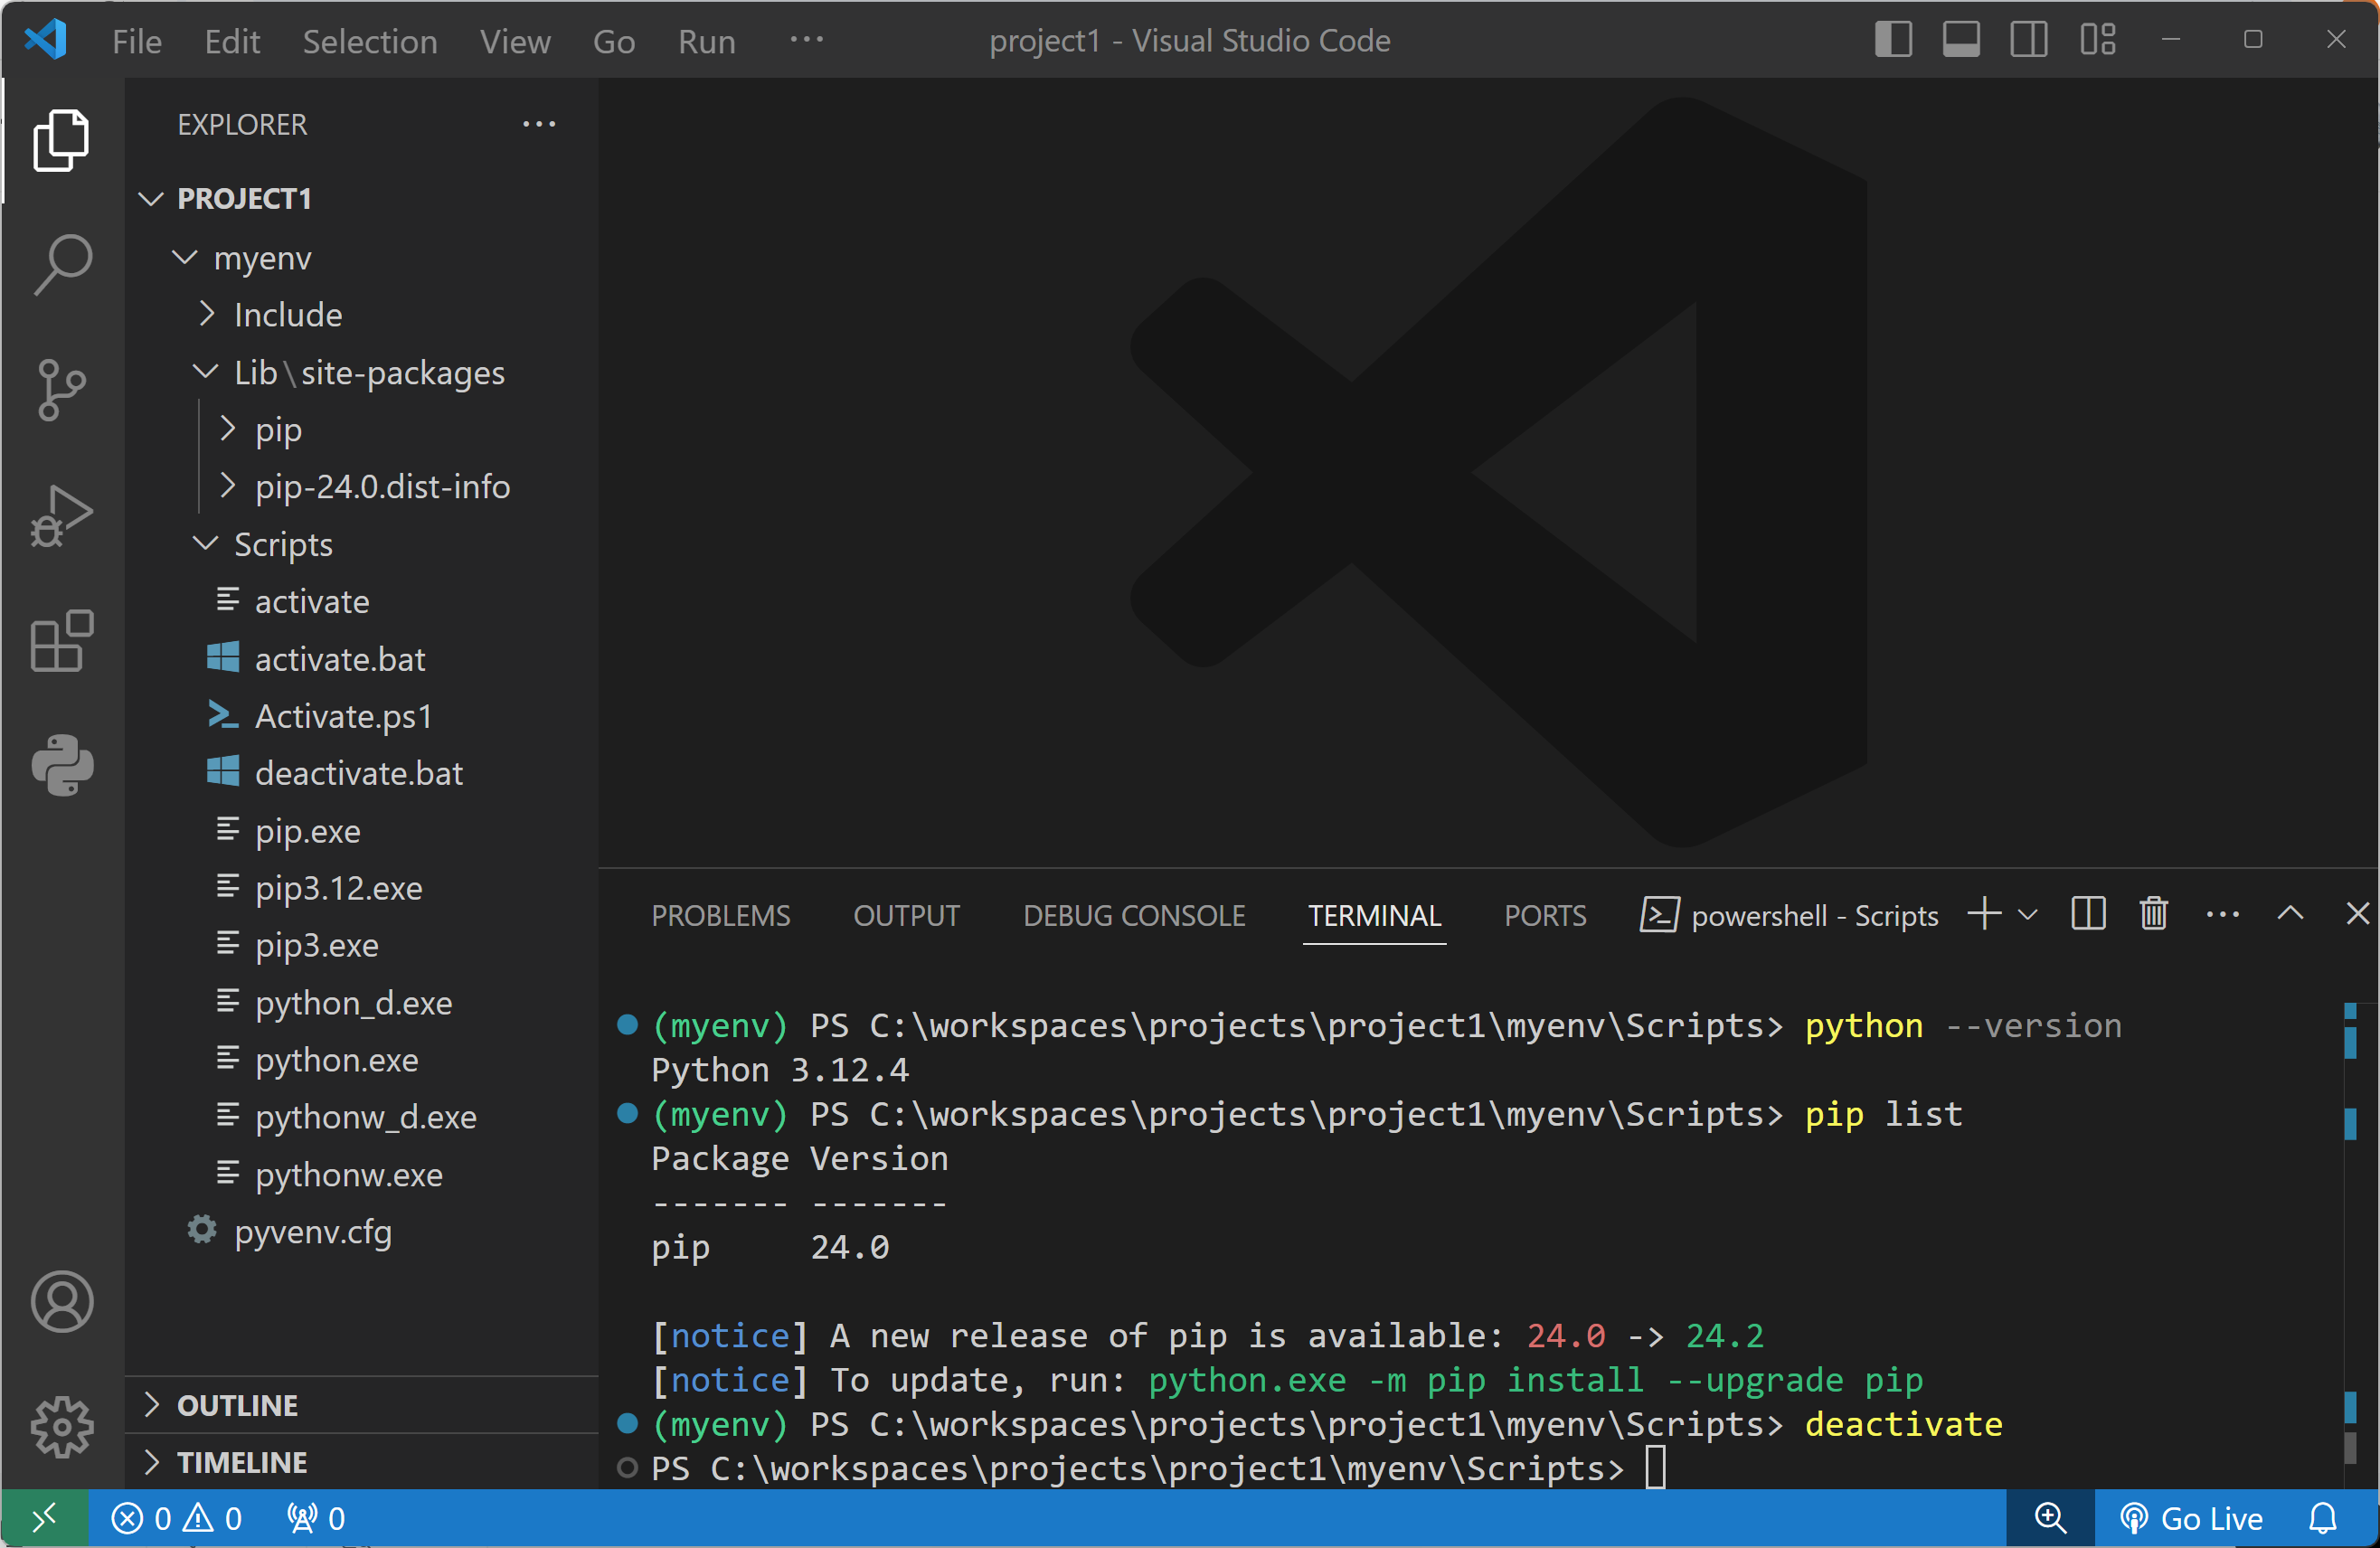This screenshot has width=2380, height=1548.
Task: Switch to the DEBUG CONSOLE tab
Action: 1134,915
